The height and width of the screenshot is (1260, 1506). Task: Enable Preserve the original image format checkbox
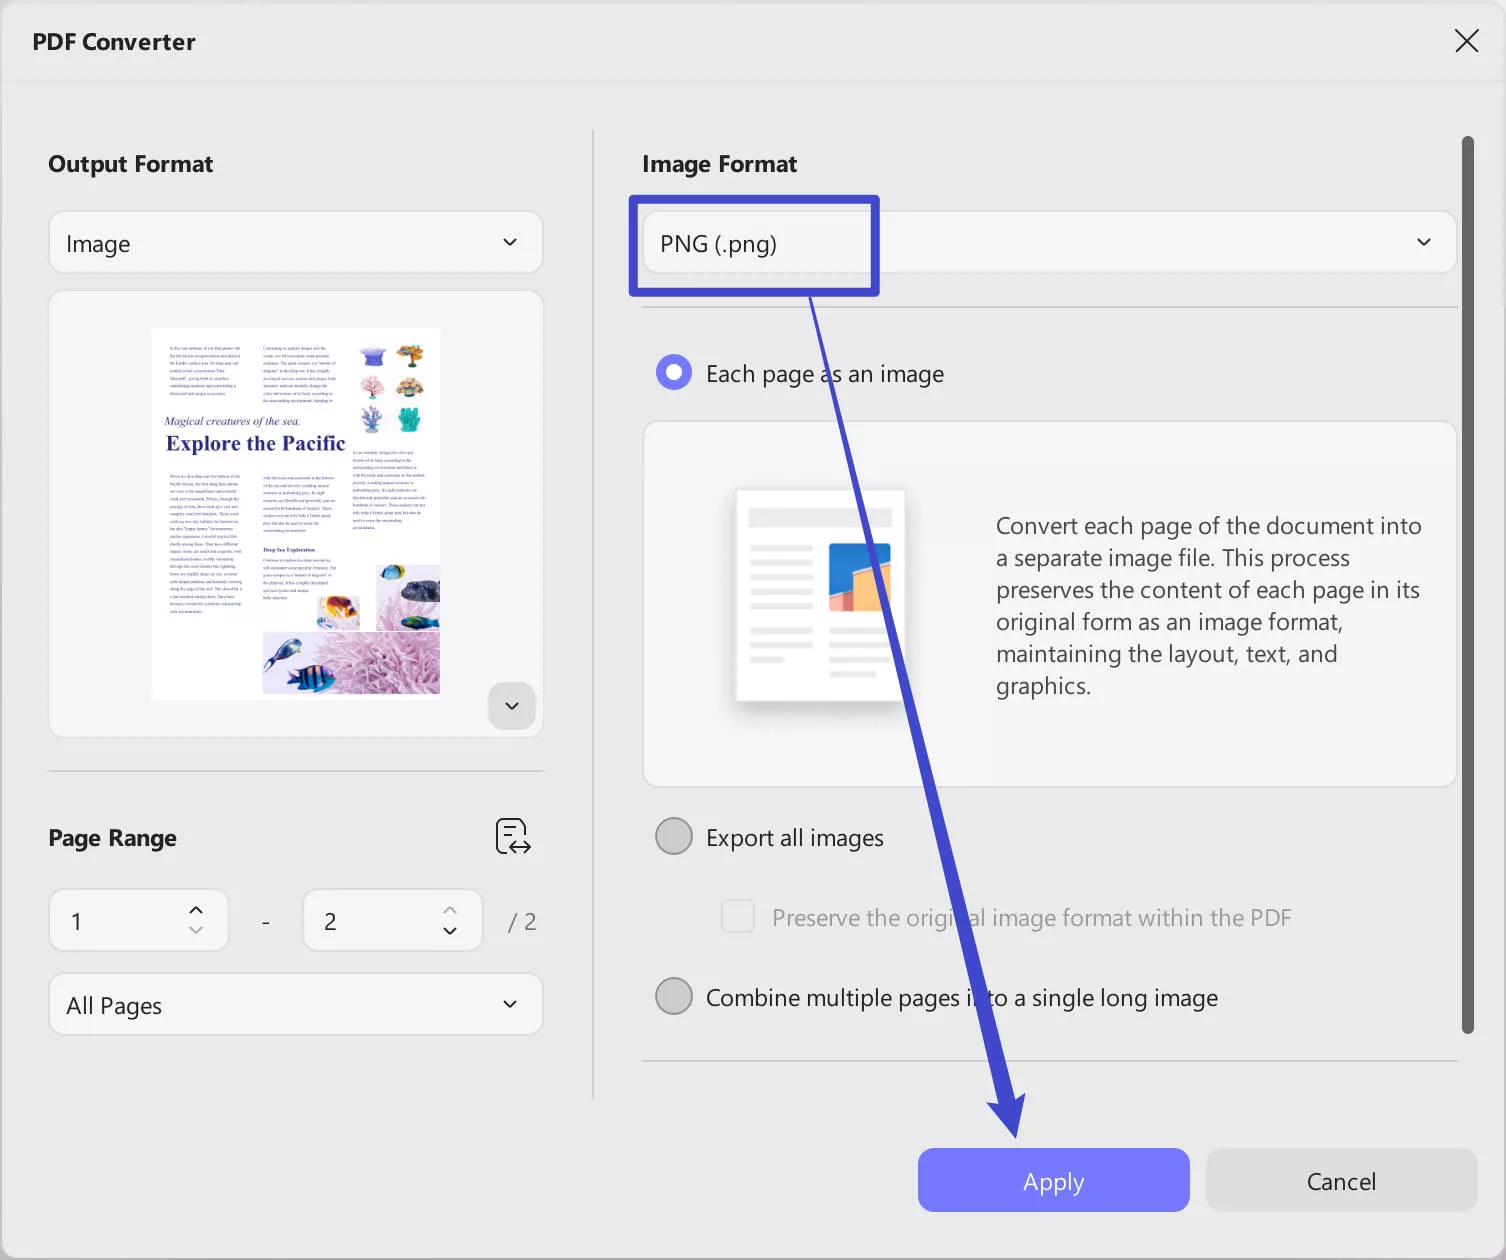point(737,916)
